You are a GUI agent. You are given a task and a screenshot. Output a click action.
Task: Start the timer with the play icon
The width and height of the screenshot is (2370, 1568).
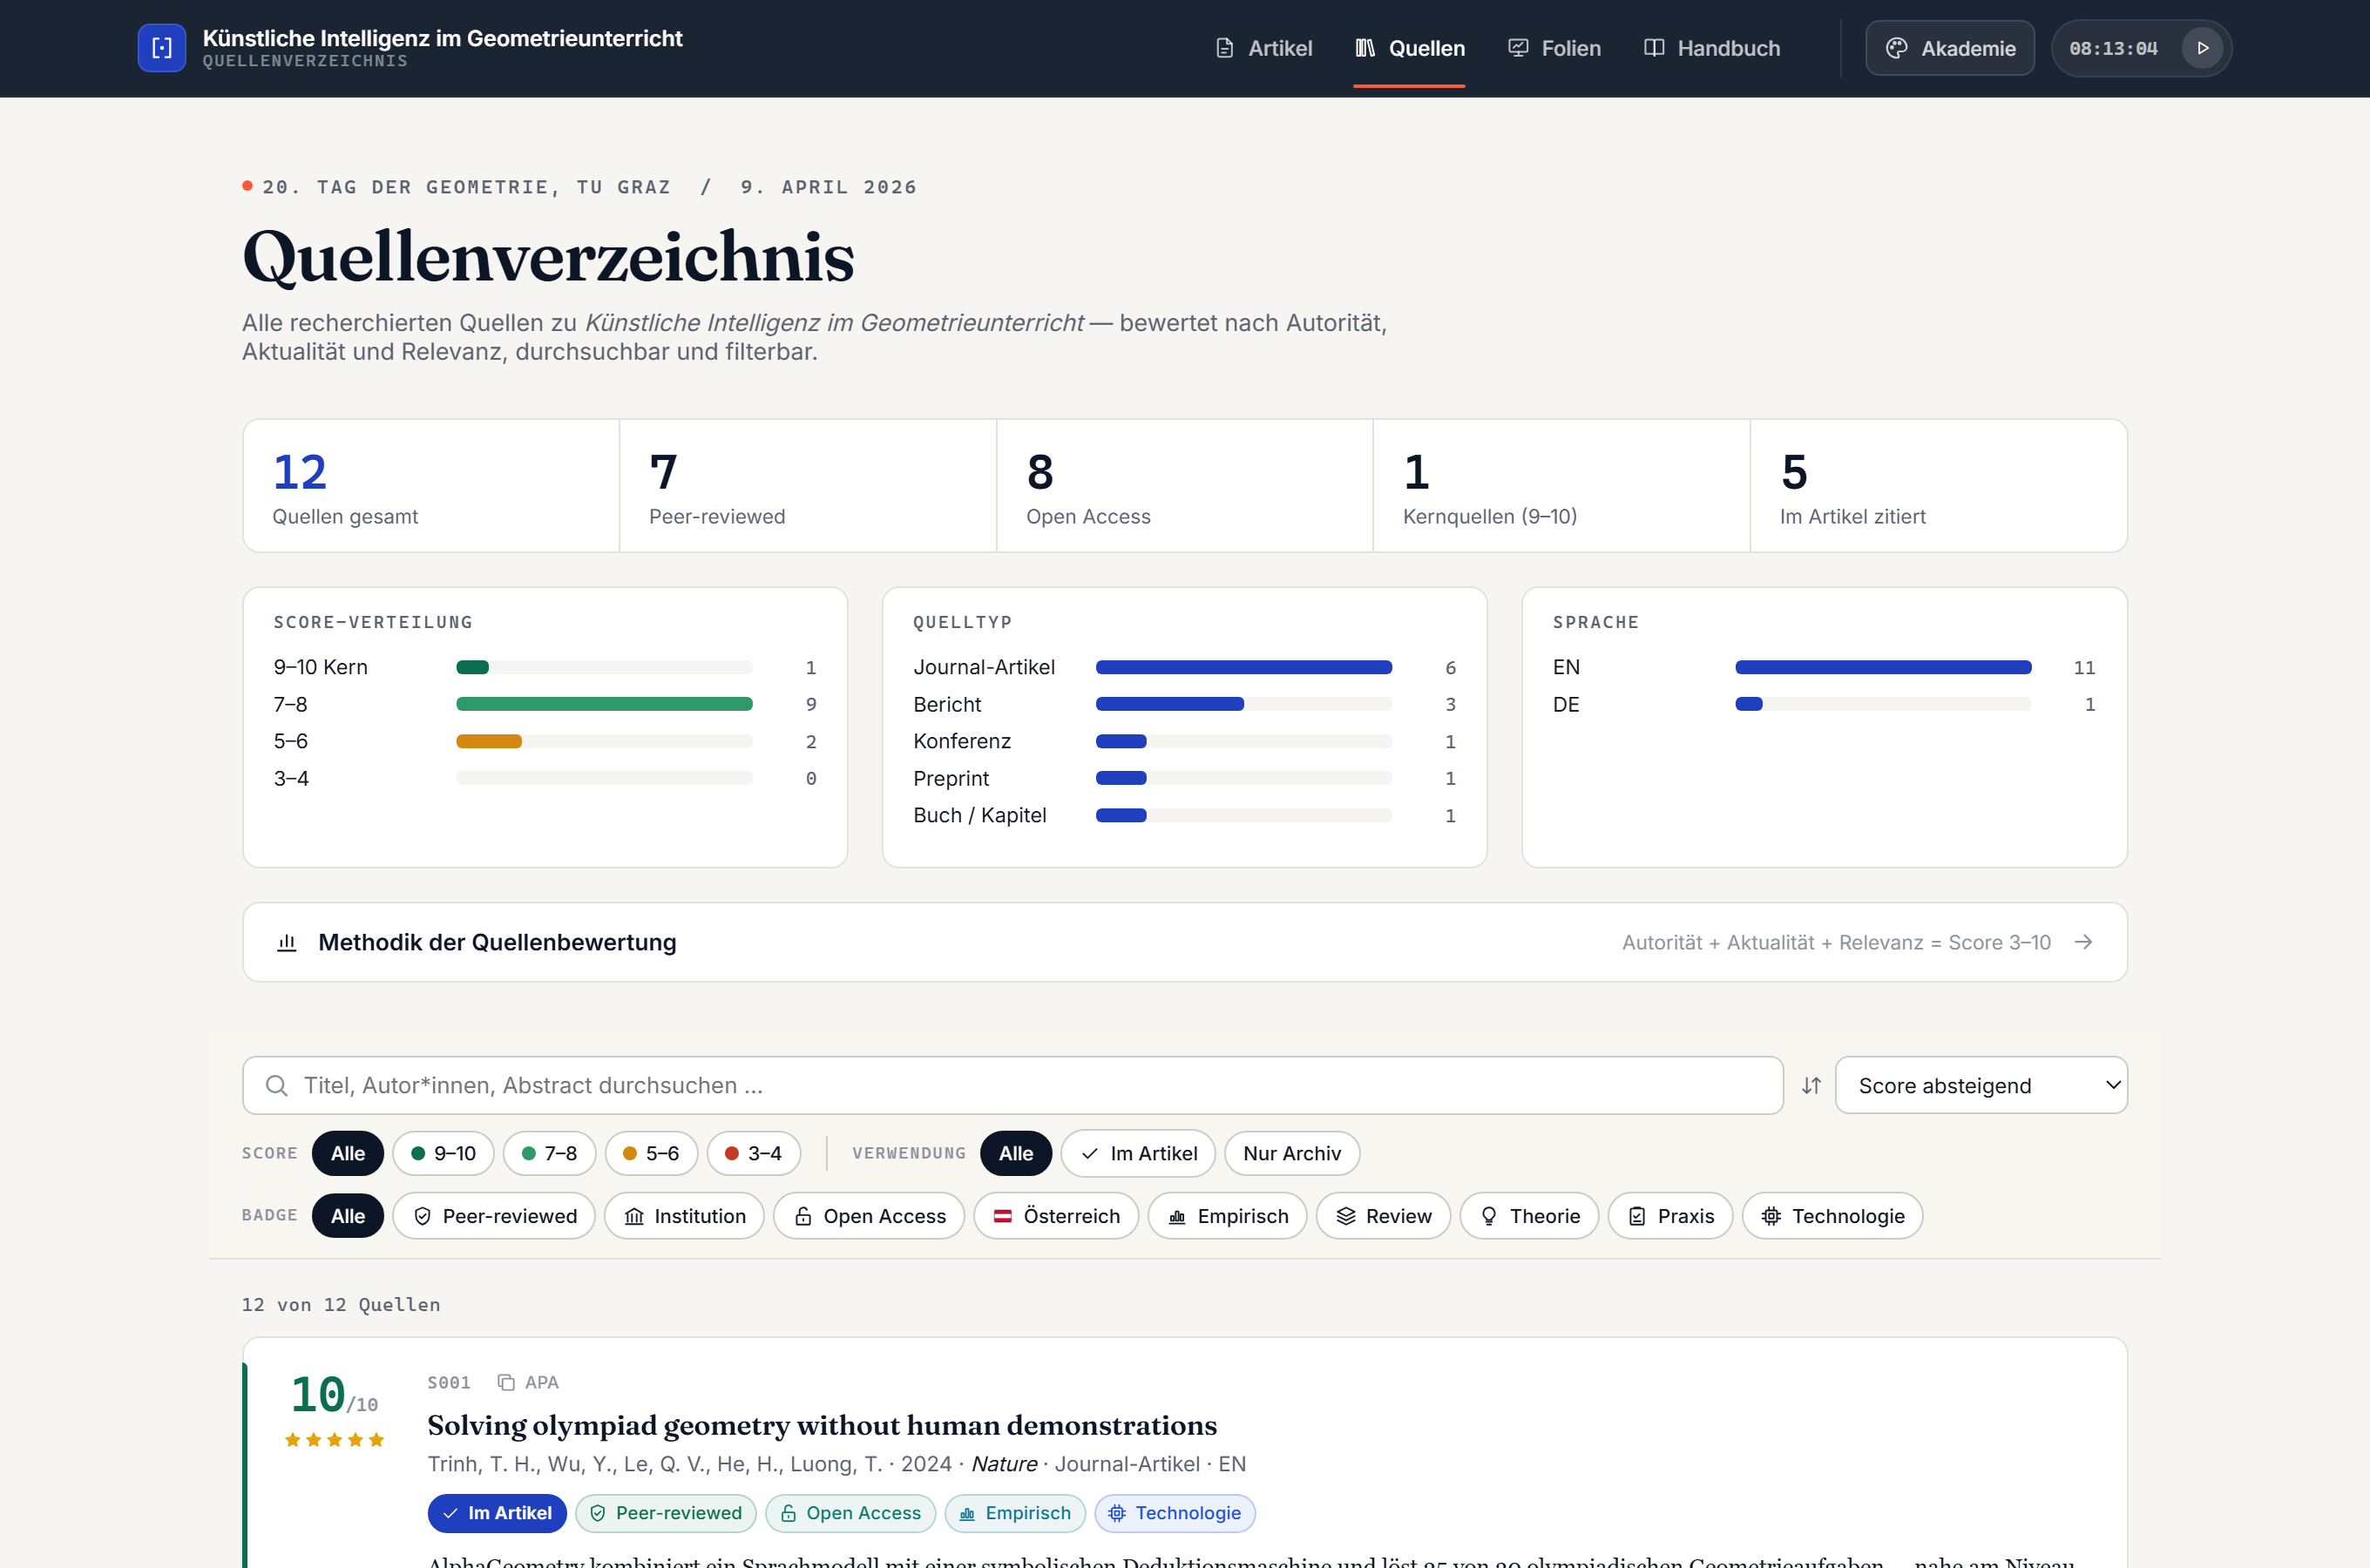[2202, 48]
